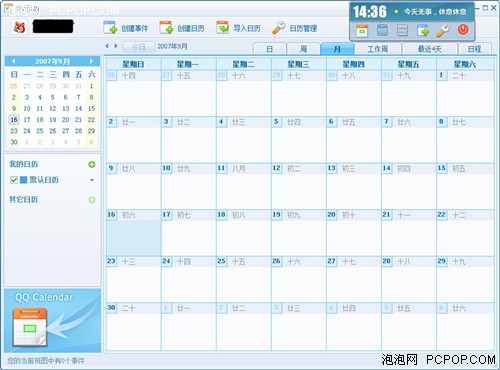This screenshot has height=370, width=500.
Task: Click the date number 7 (廿六) in month grid
Action: point(386,121)
